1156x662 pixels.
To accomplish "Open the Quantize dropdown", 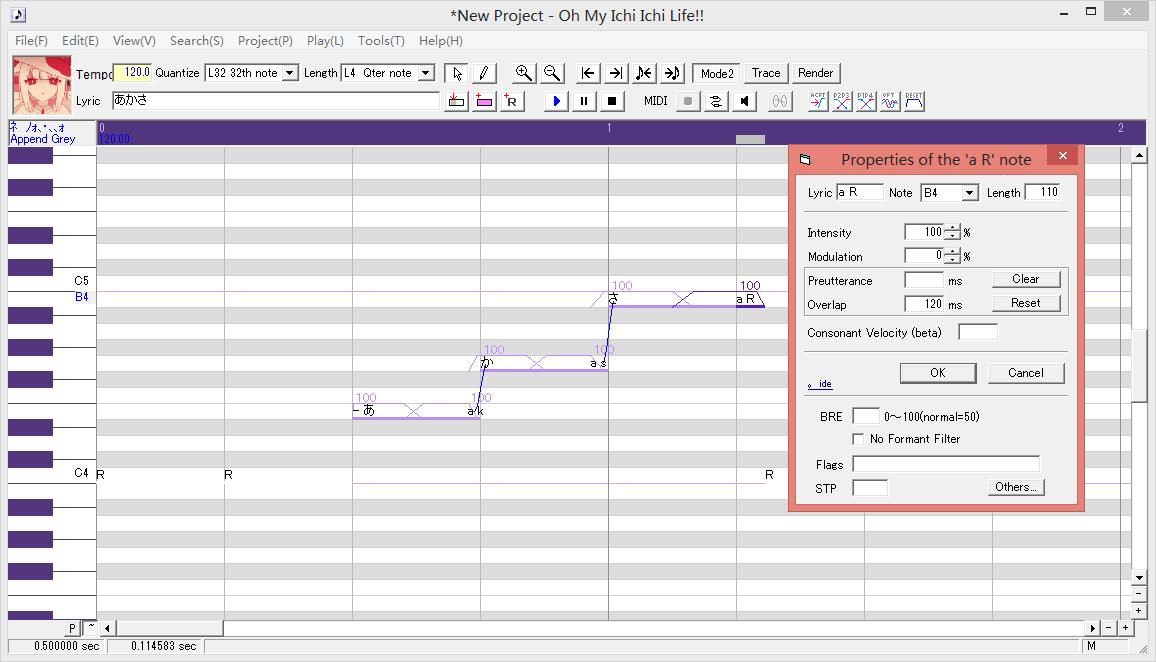I will [x=290, y=73].
